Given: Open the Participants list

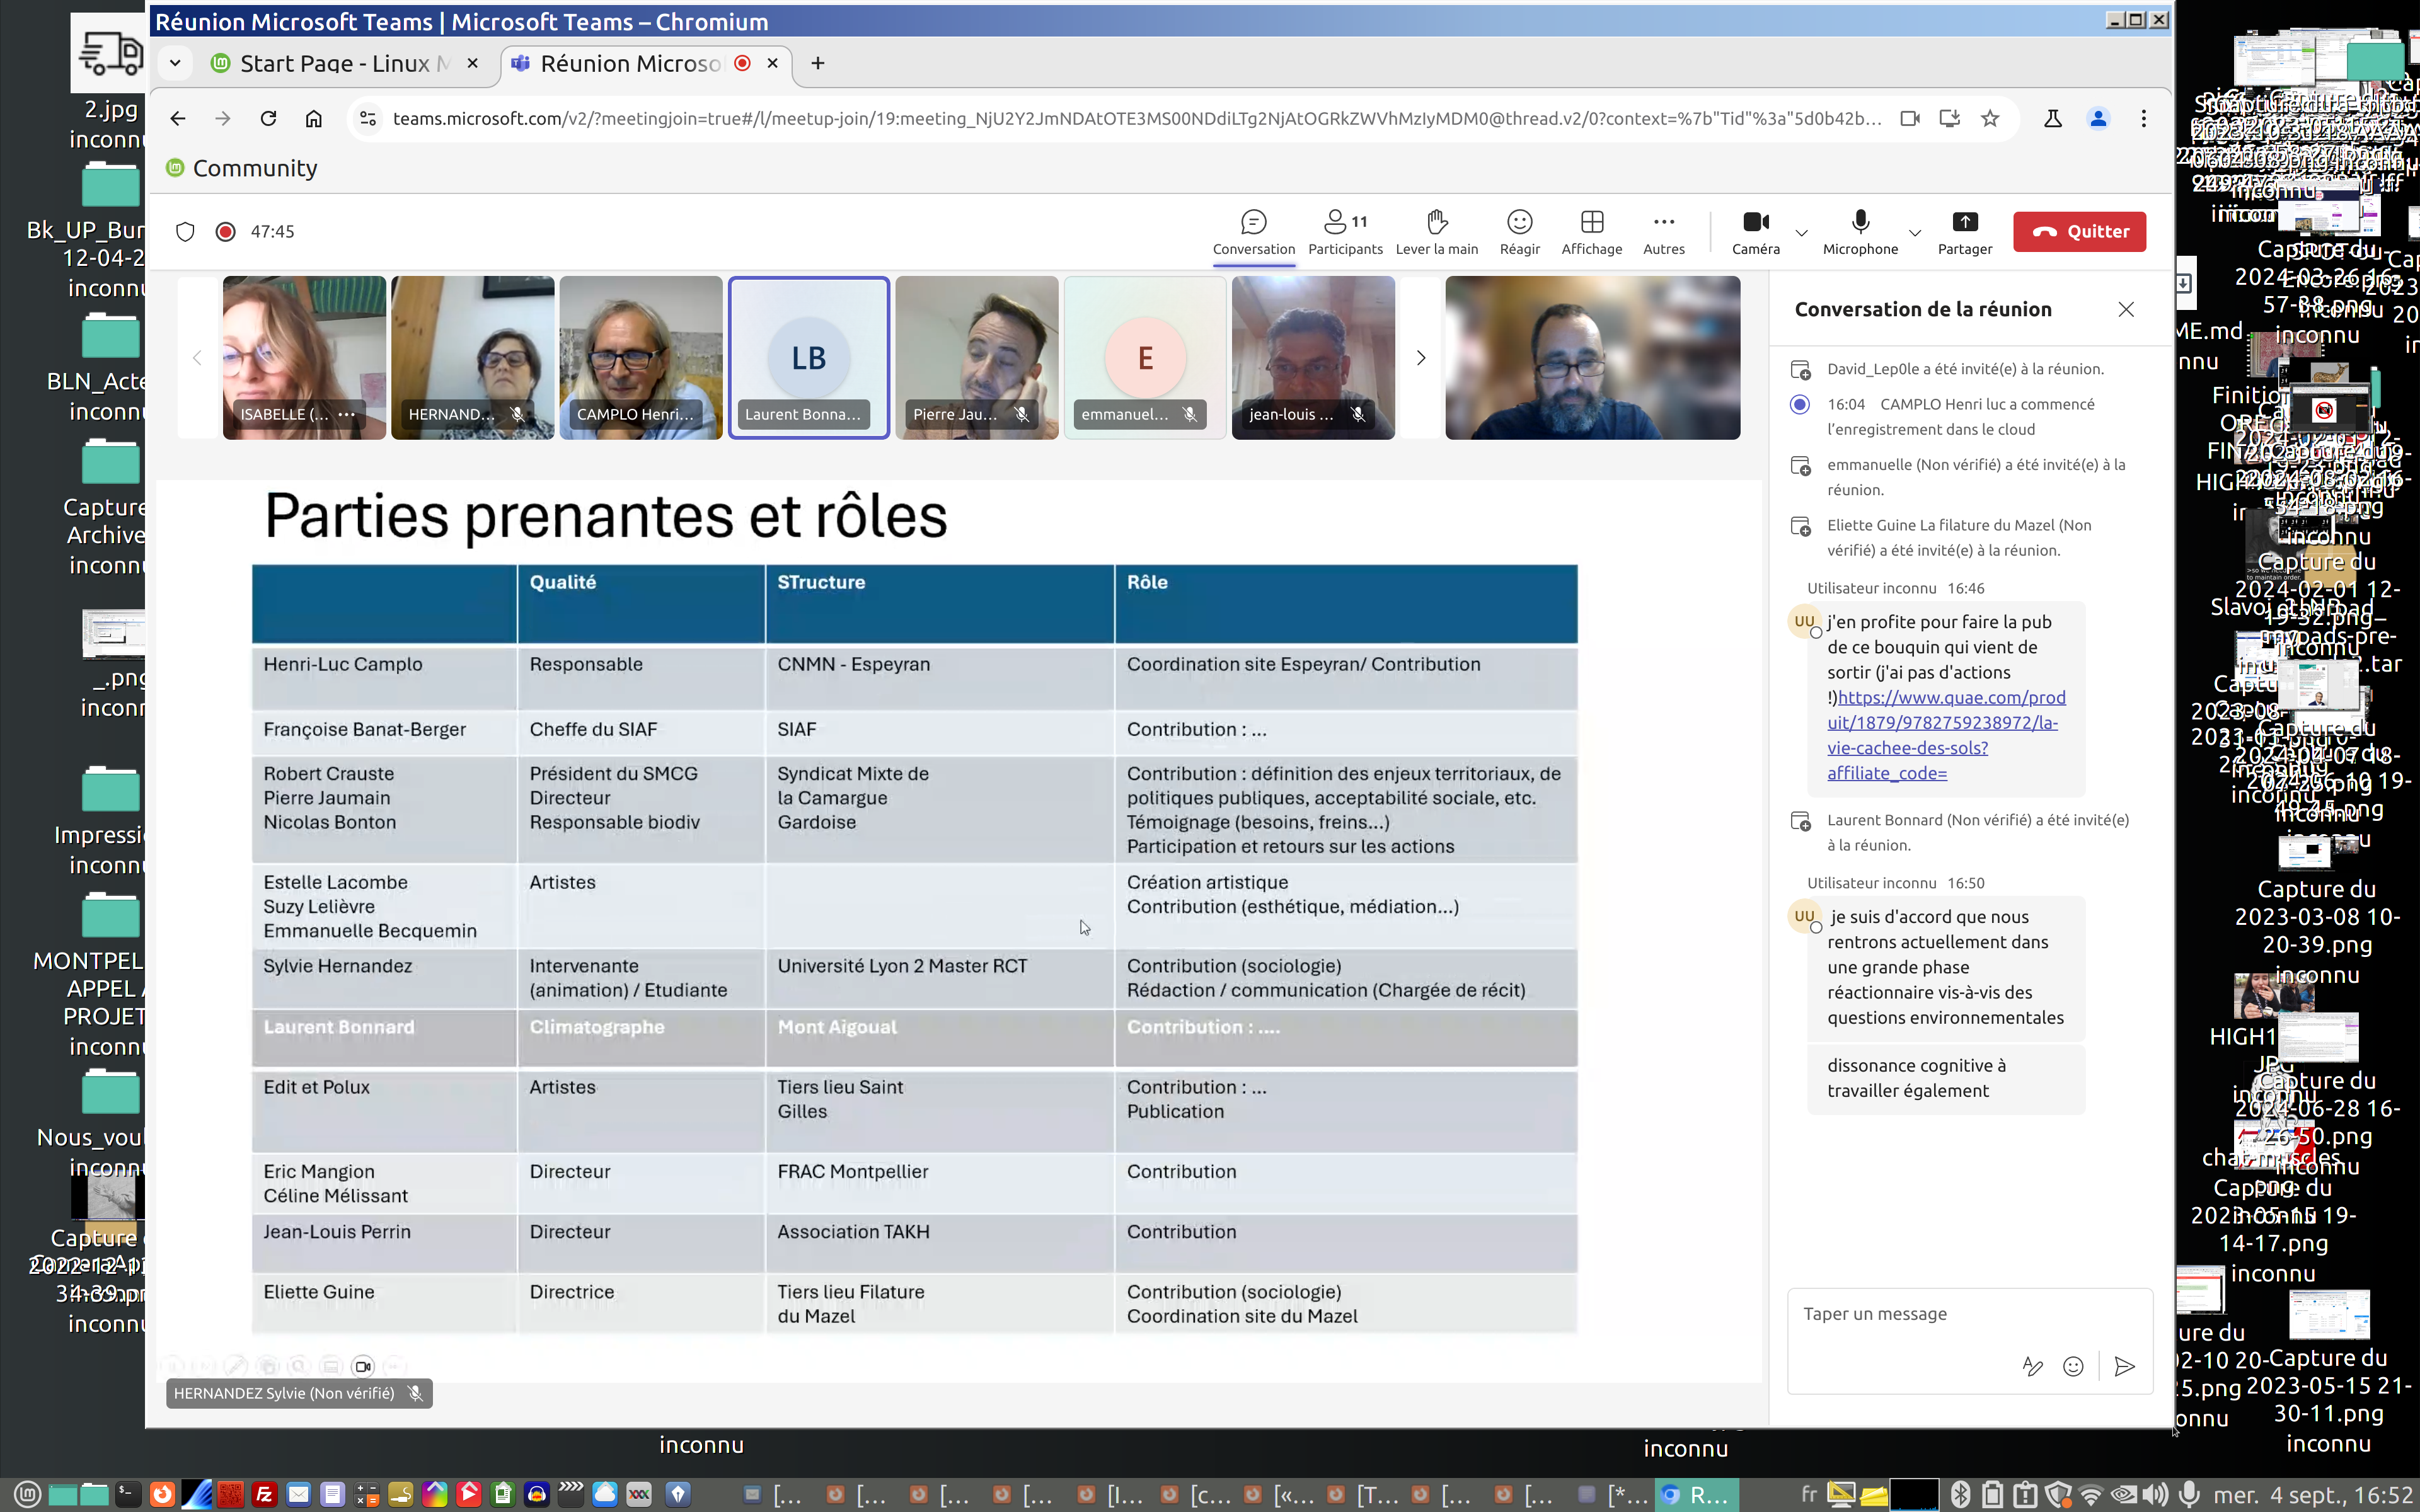Looking at the screenshot, I should click(x=1345, y=231).
